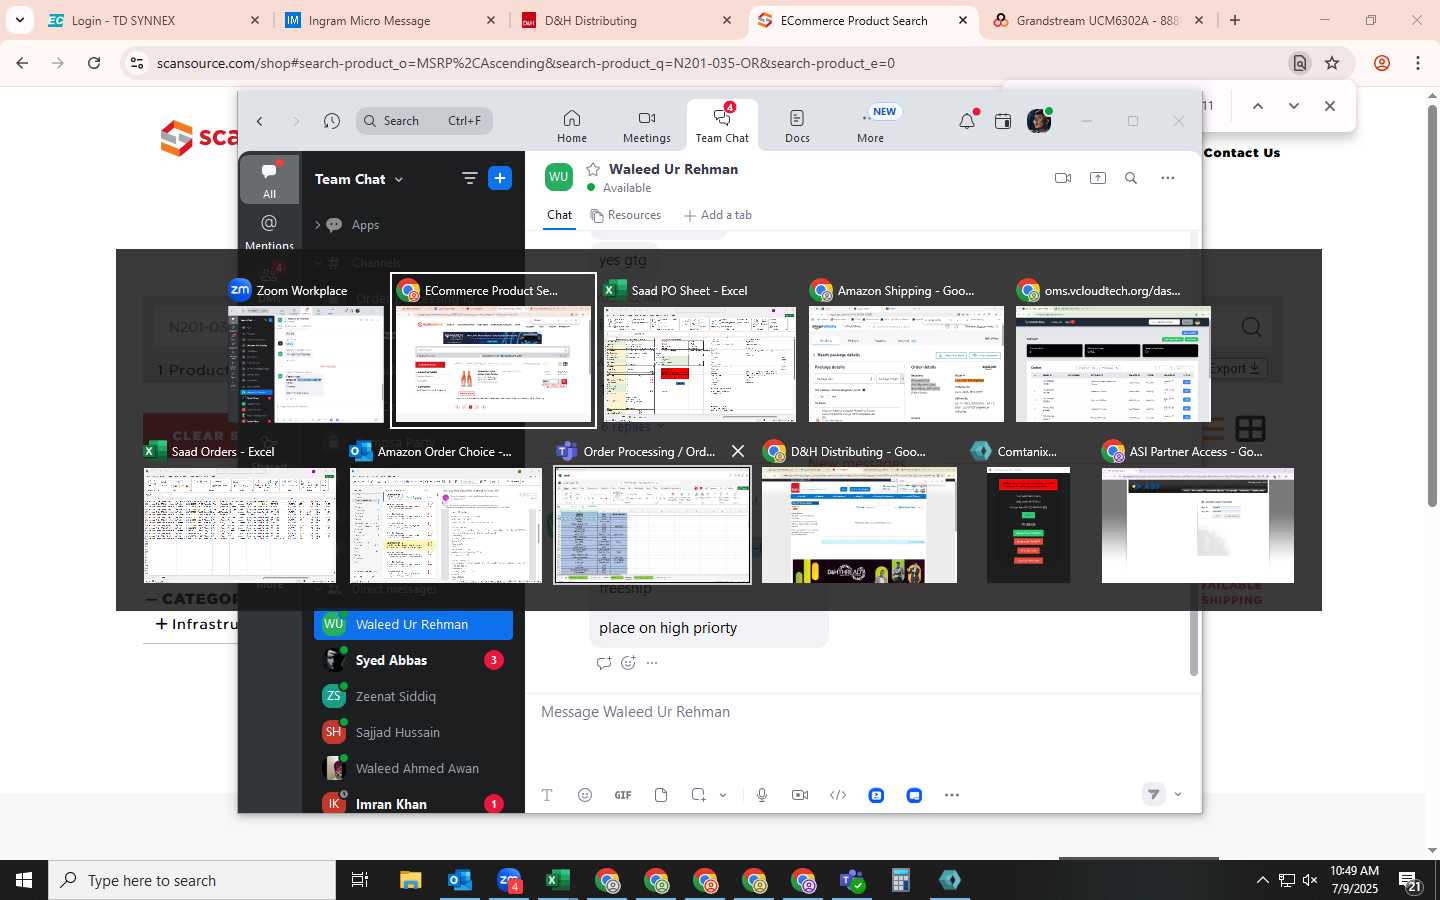
Task: Star the Waleed Ur Rehman chat
Action: (x=593, y=169)
